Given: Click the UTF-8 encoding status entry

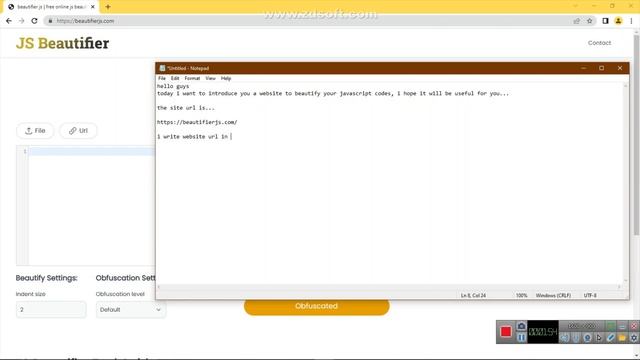Looking at the screenshot, I should (590, 295).
